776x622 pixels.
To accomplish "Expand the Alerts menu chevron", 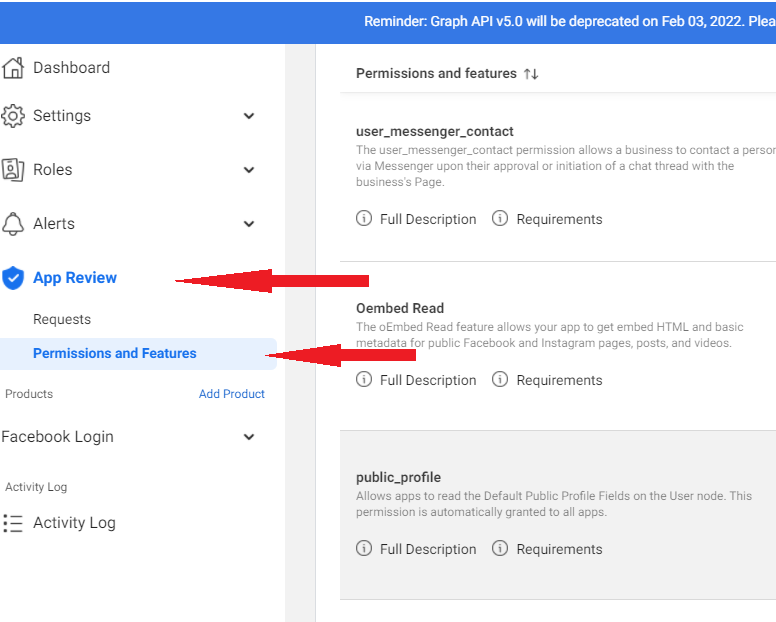I will tap(249, 224).
